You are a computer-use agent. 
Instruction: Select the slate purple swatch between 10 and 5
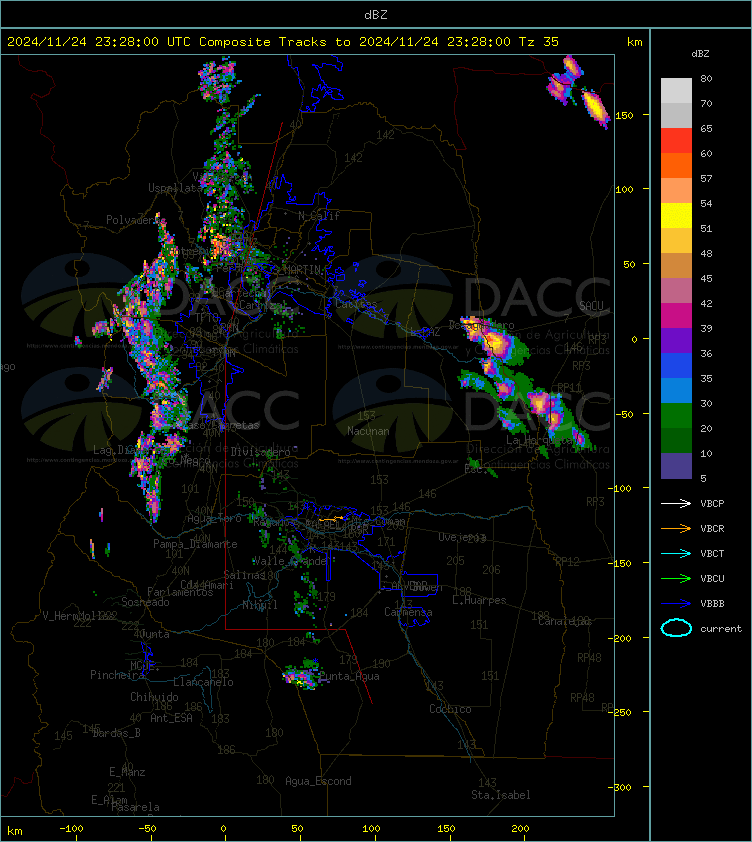676,466
